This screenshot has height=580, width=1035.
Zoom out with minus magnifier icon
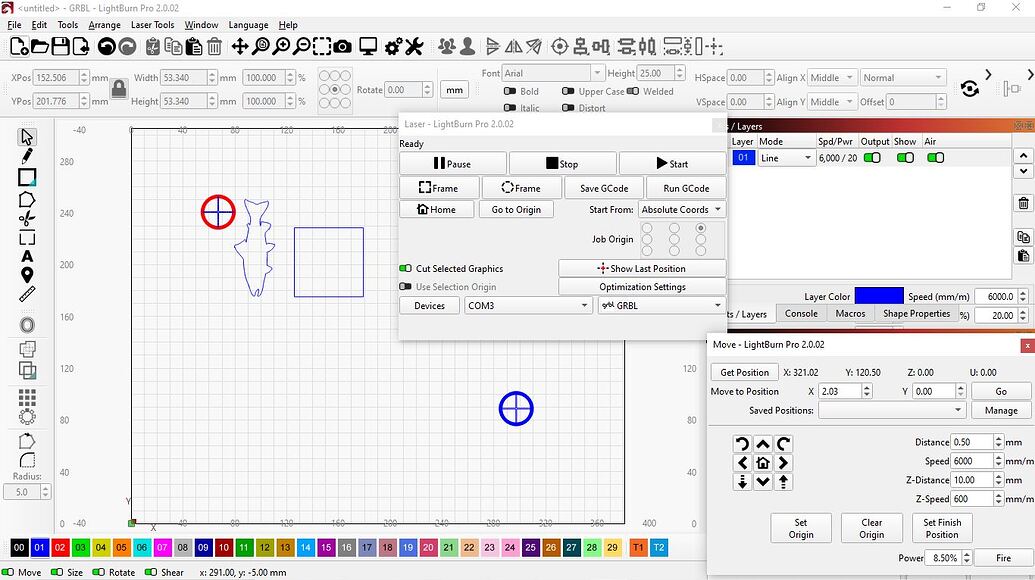pos(302,47)
